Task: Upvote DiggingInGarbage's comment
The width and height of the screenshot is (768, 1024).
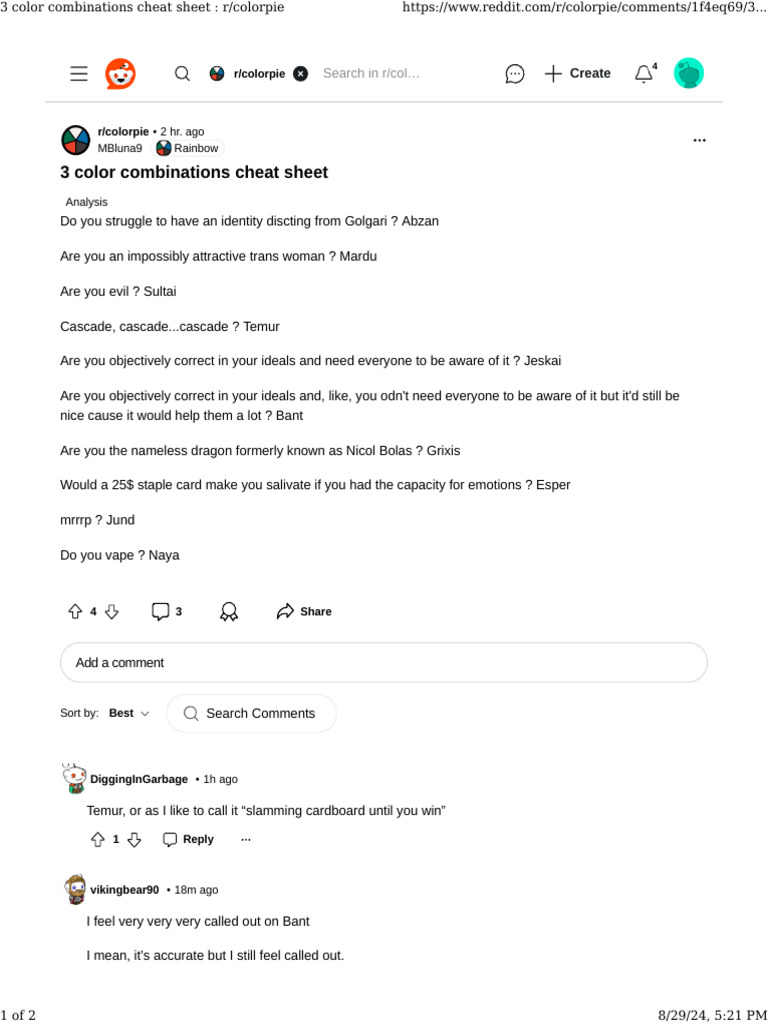Action: pyautogui.click(x=98, y=840)
